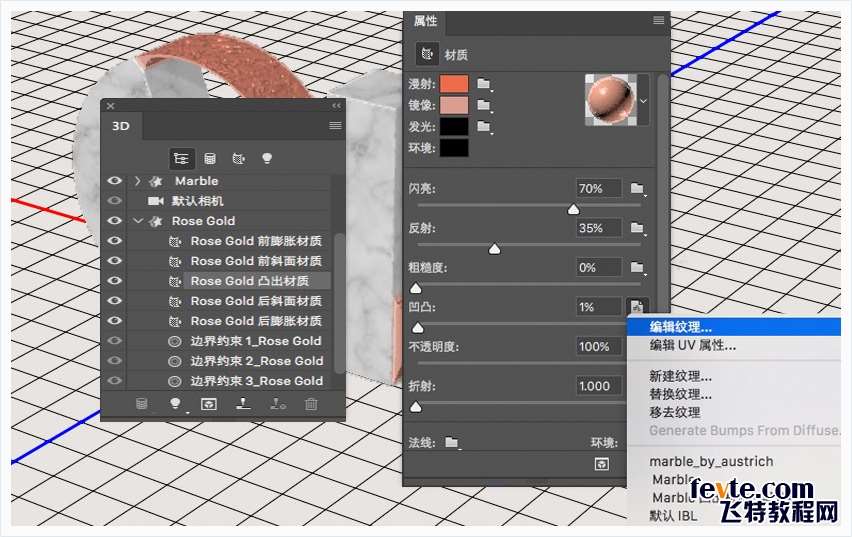Open bump (凹凸) texture icon
The height and width of the screenshot is (537, 852).
click(x=637, y=306)
